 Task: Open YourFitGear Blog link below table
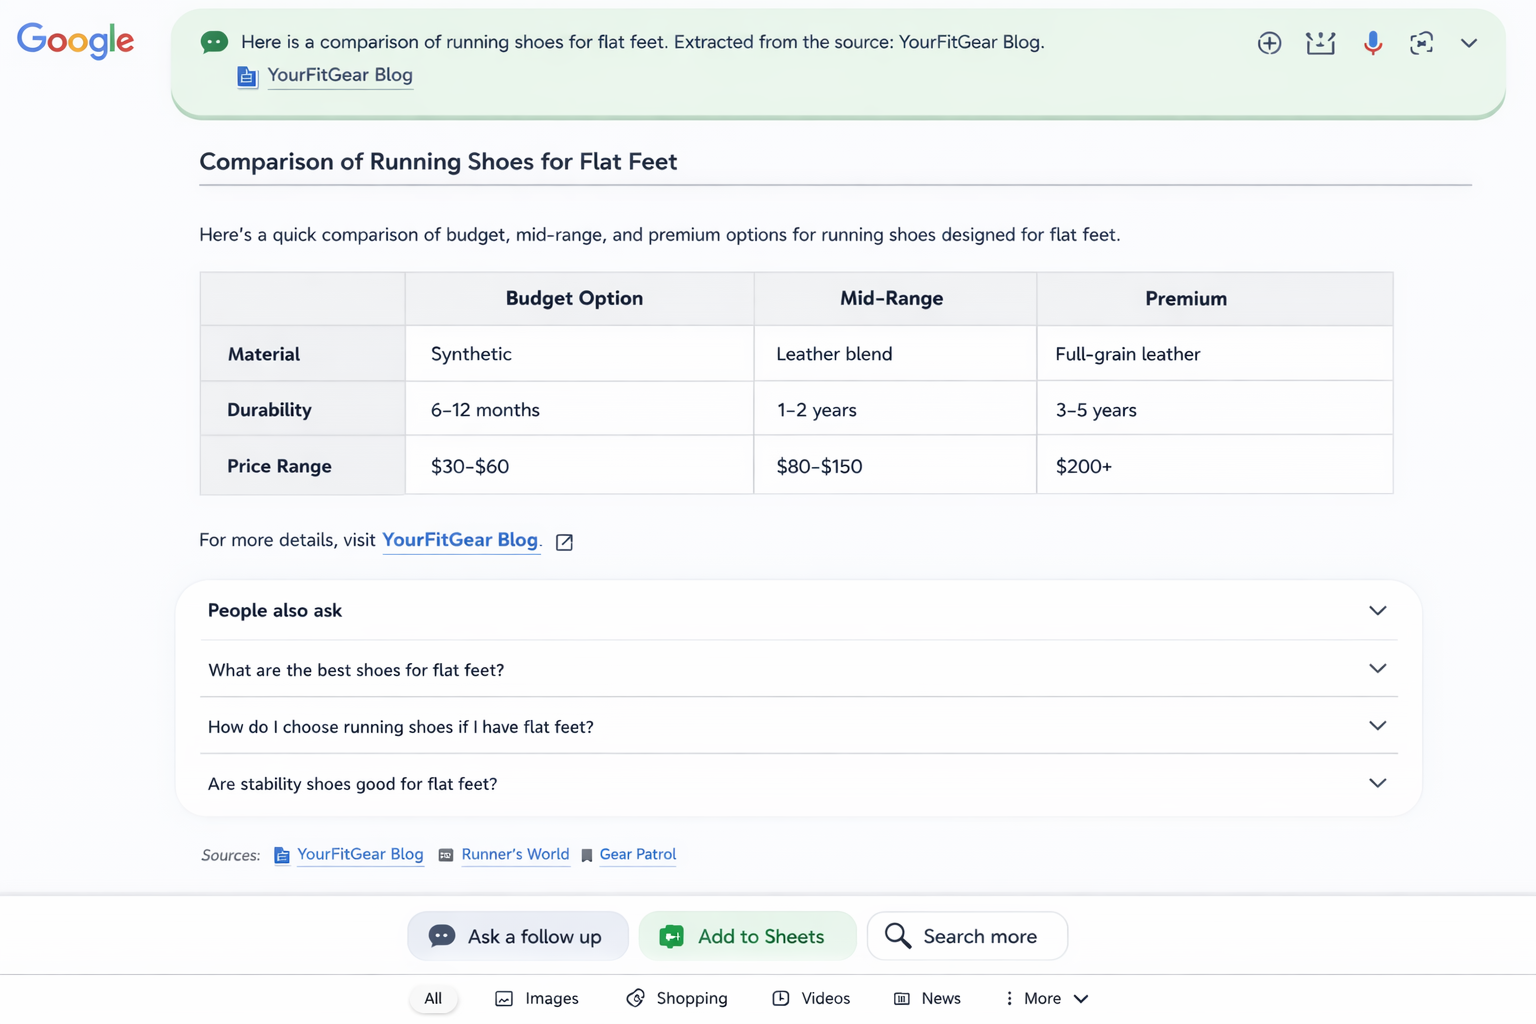pos(460,540)
